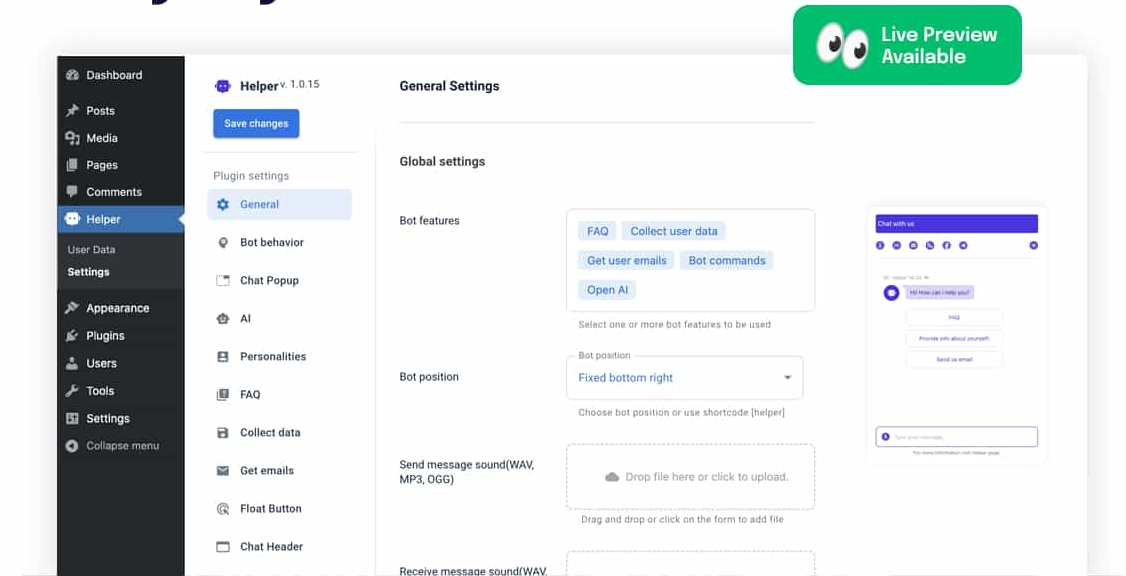Image resolution: width=1126 pixels, height=576 pixels.
Task: Click the General Settings heading
Action: (450, 86)
